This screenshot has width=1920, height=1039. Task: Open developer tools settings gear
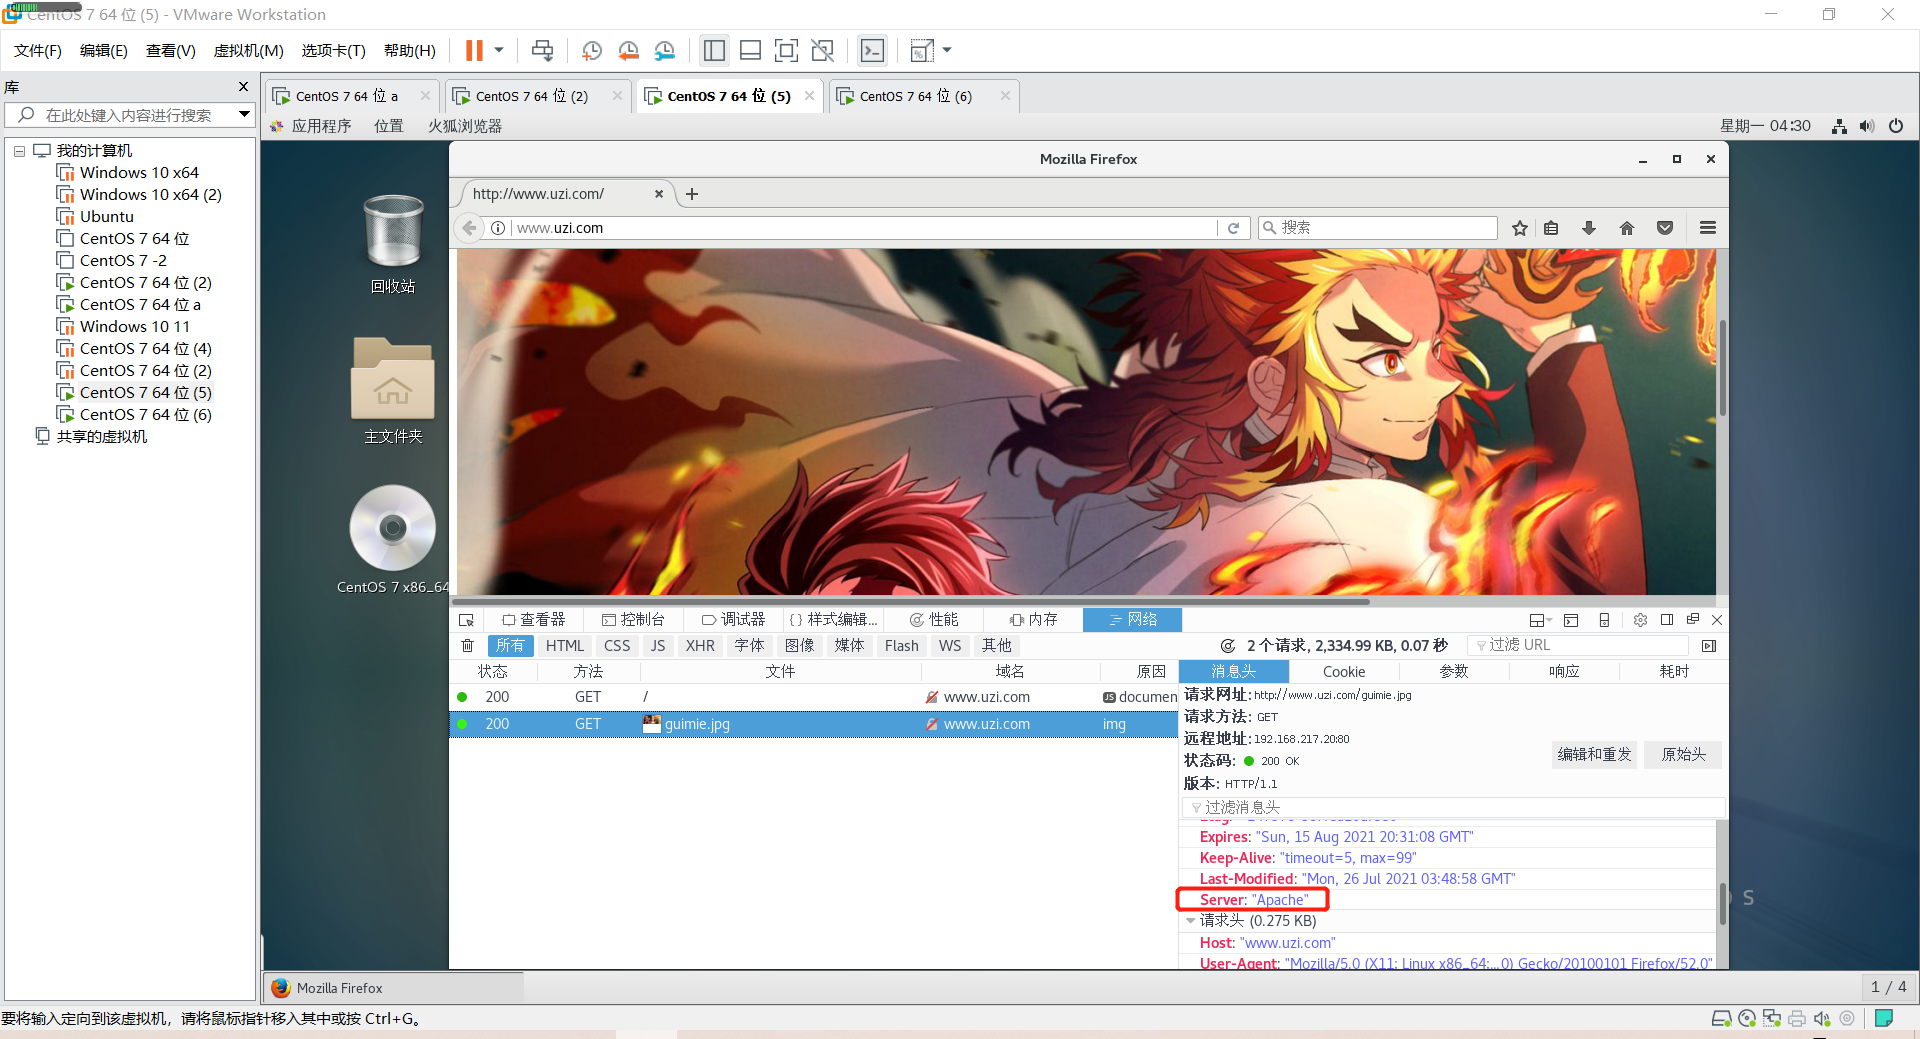pyautogui.click(x=1640, y=620)
